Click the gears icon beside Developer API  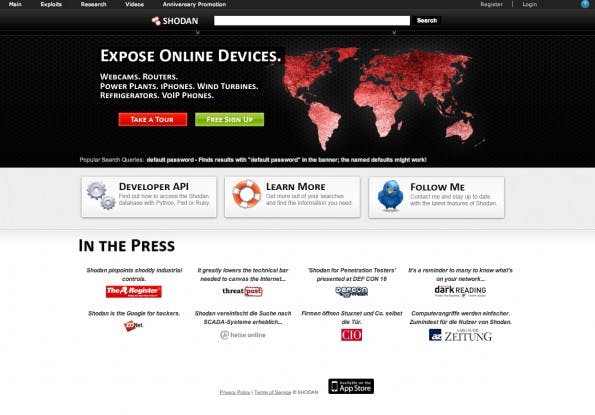[x=101, y=195]
